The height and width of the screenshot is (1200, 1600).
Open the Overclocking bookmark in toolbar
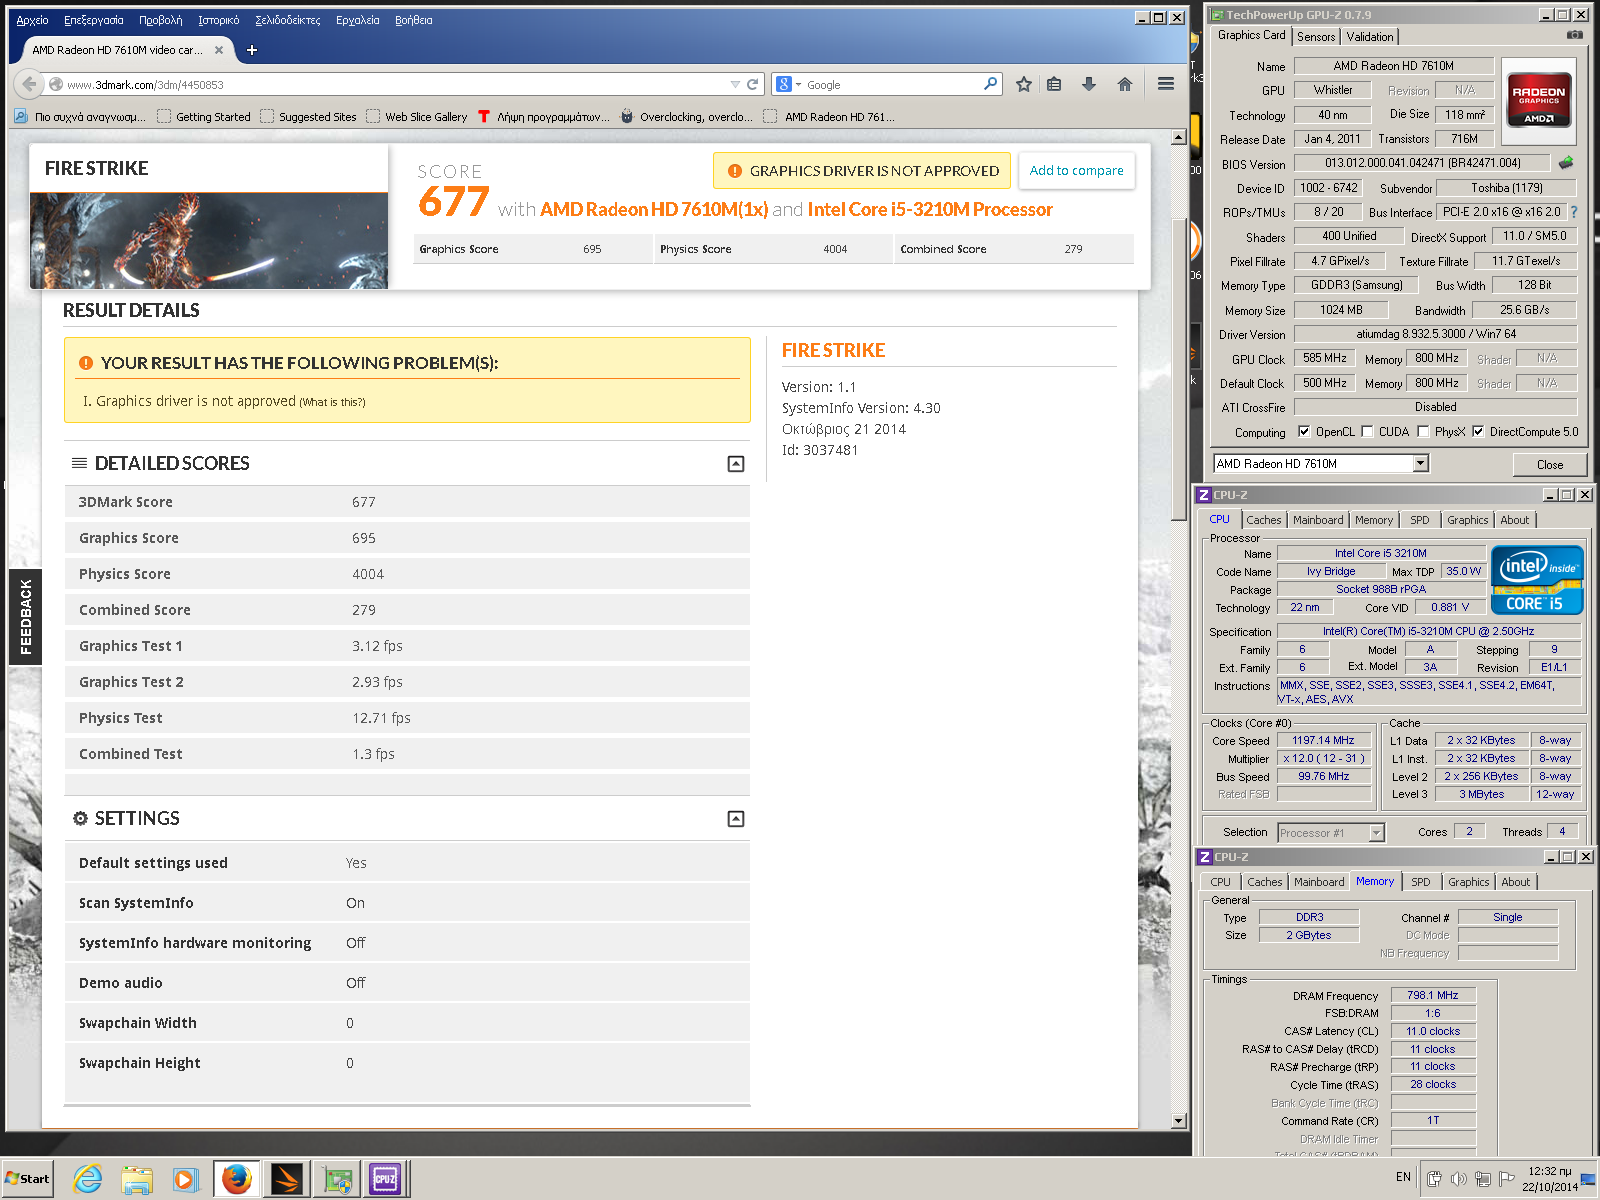tap(687, 117)
